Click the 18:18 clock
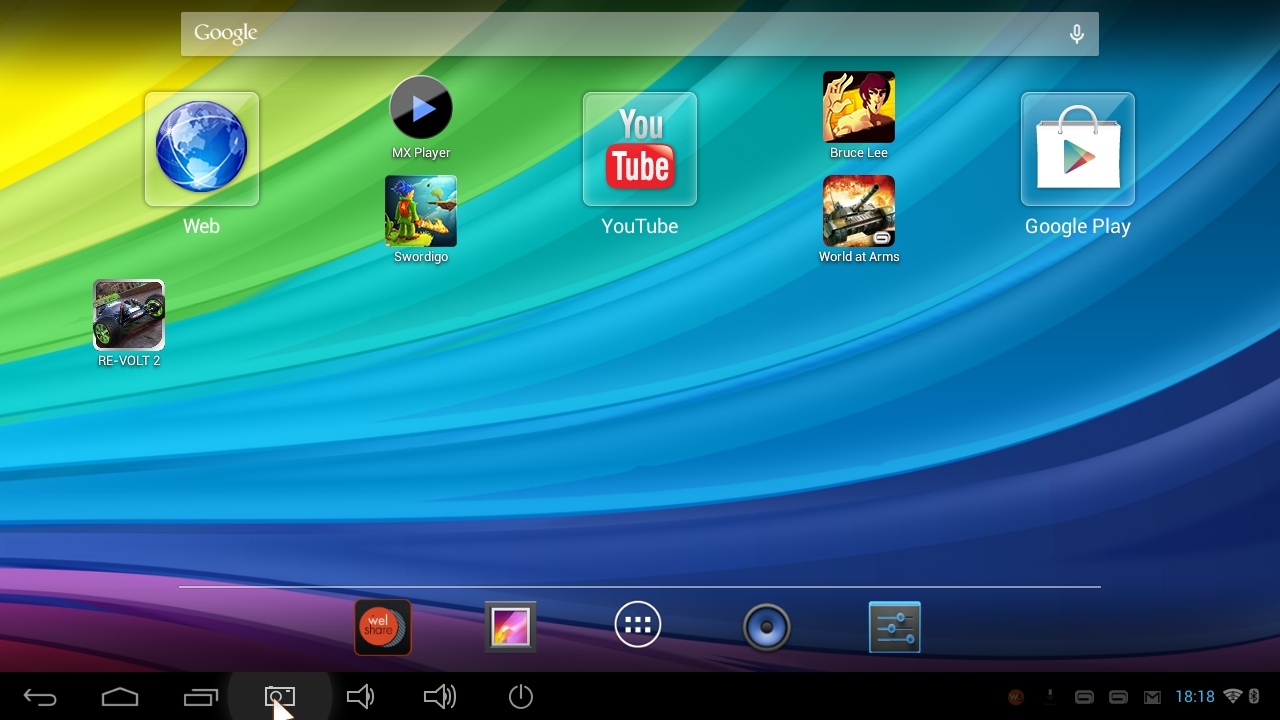The width and height of the screenshot is (1280, 720). (1195, 697)
